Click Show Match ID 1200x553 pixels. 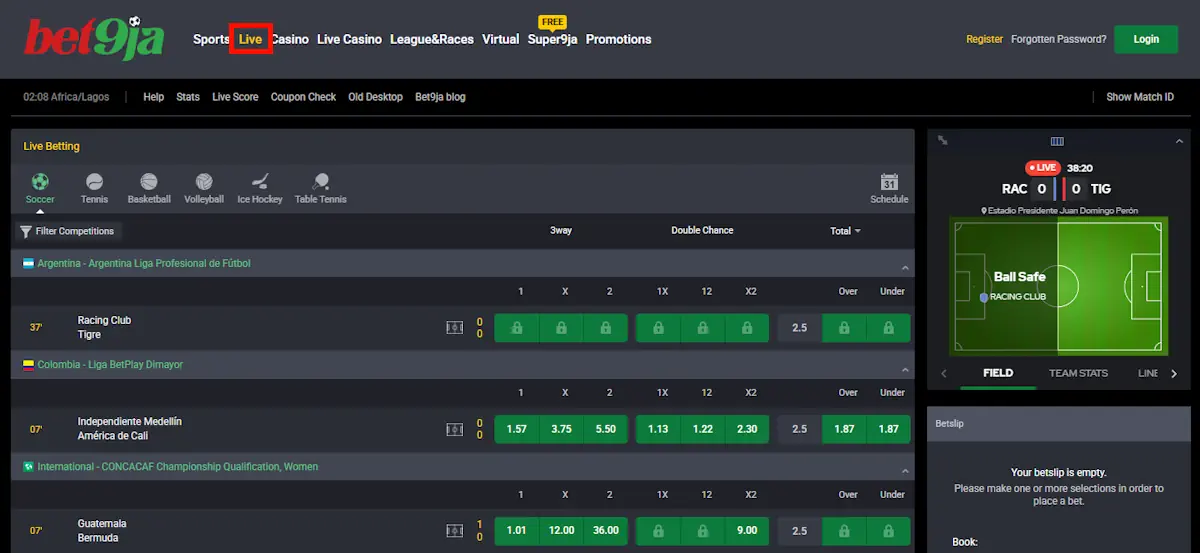click(1140, 97)
